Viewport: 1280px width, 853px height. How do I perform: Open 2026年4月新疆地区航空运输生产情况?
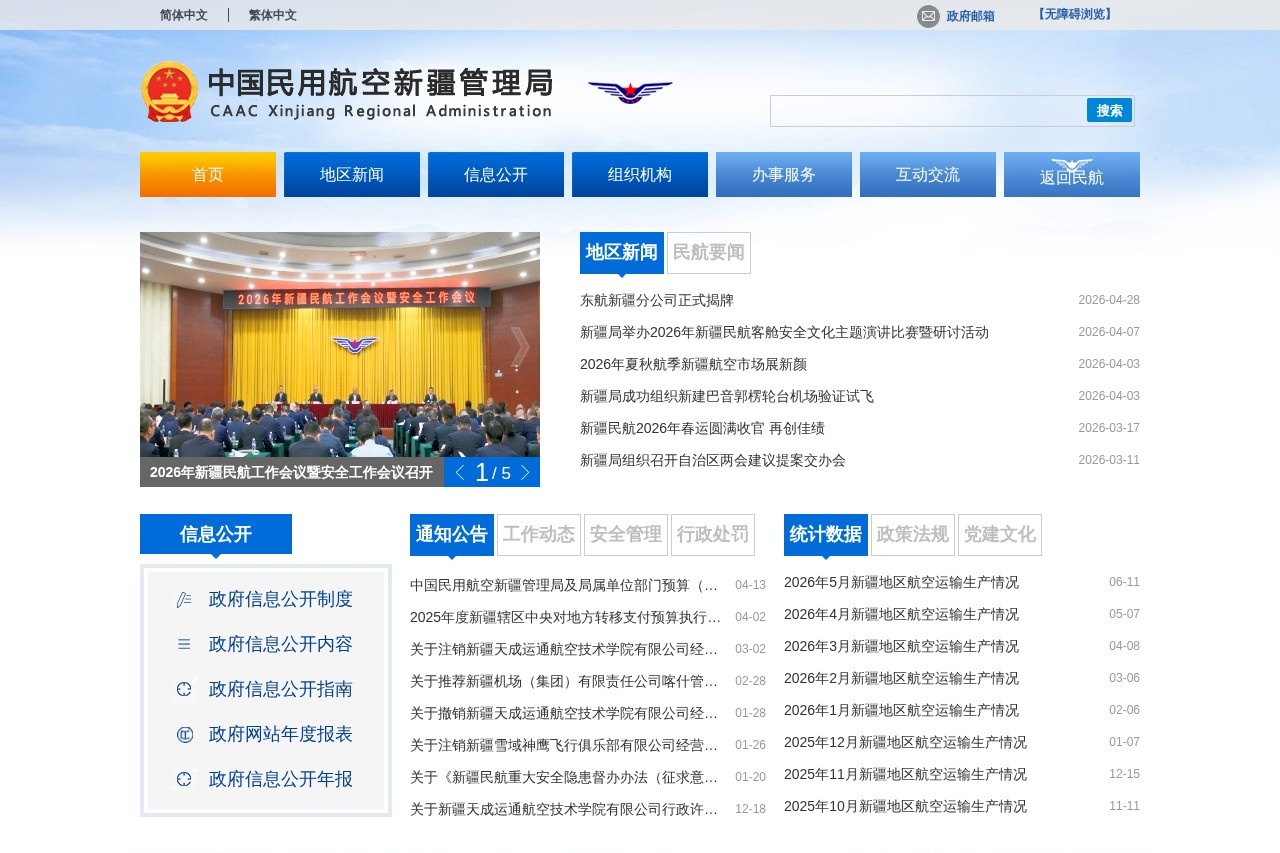[x=901, y=614]
